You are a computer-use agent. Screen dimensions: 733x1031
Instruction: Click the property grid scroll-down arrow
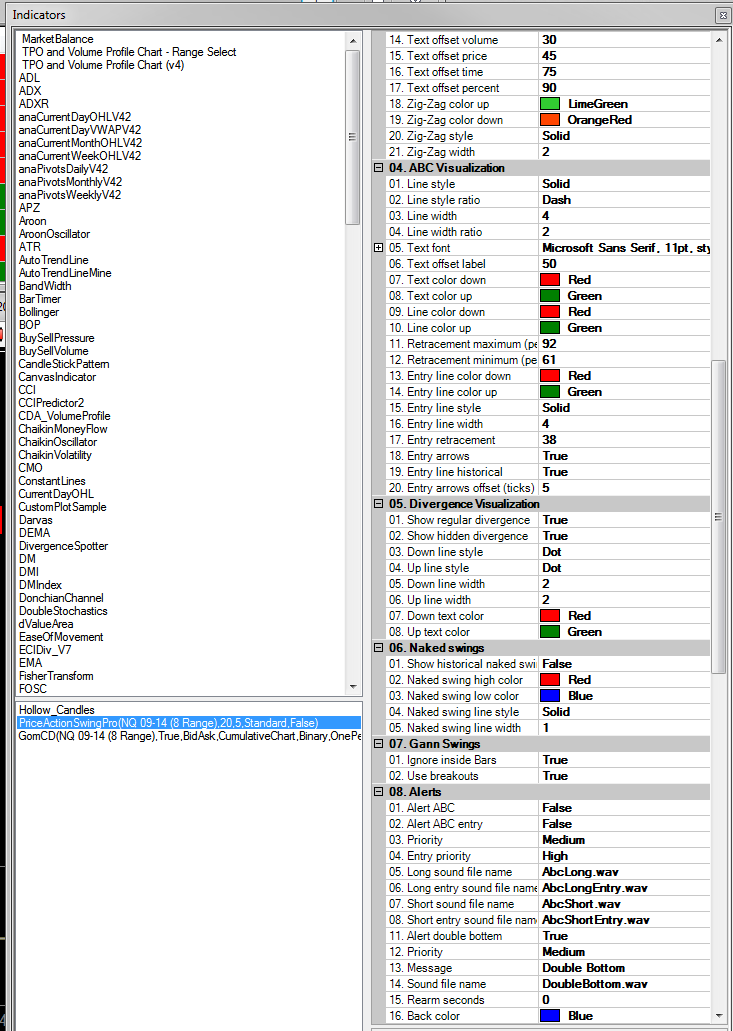coord(718,1016)
